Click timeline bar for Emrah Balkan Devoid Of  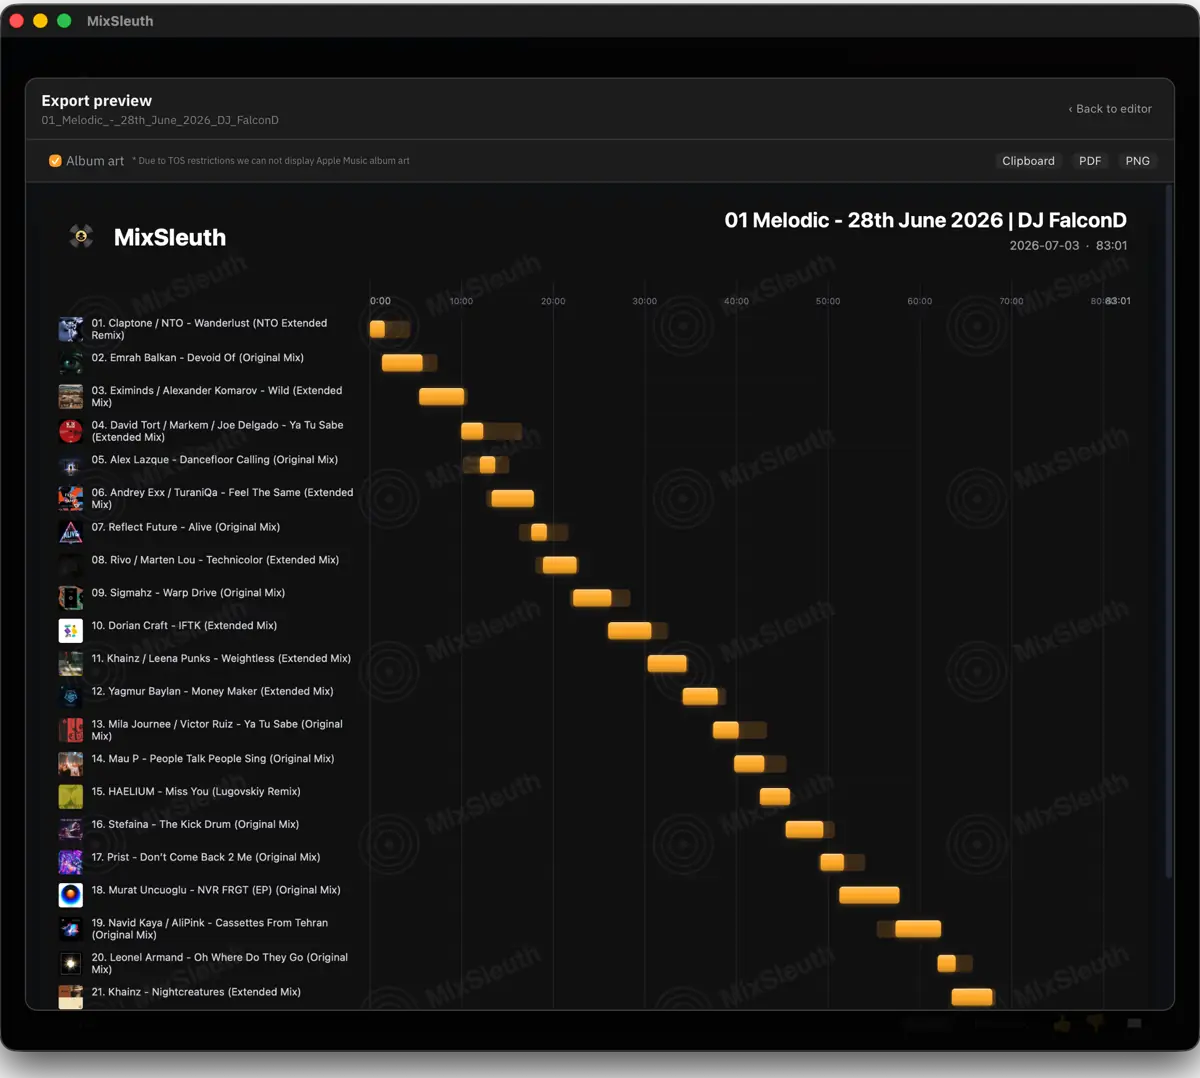coord(402,362)
